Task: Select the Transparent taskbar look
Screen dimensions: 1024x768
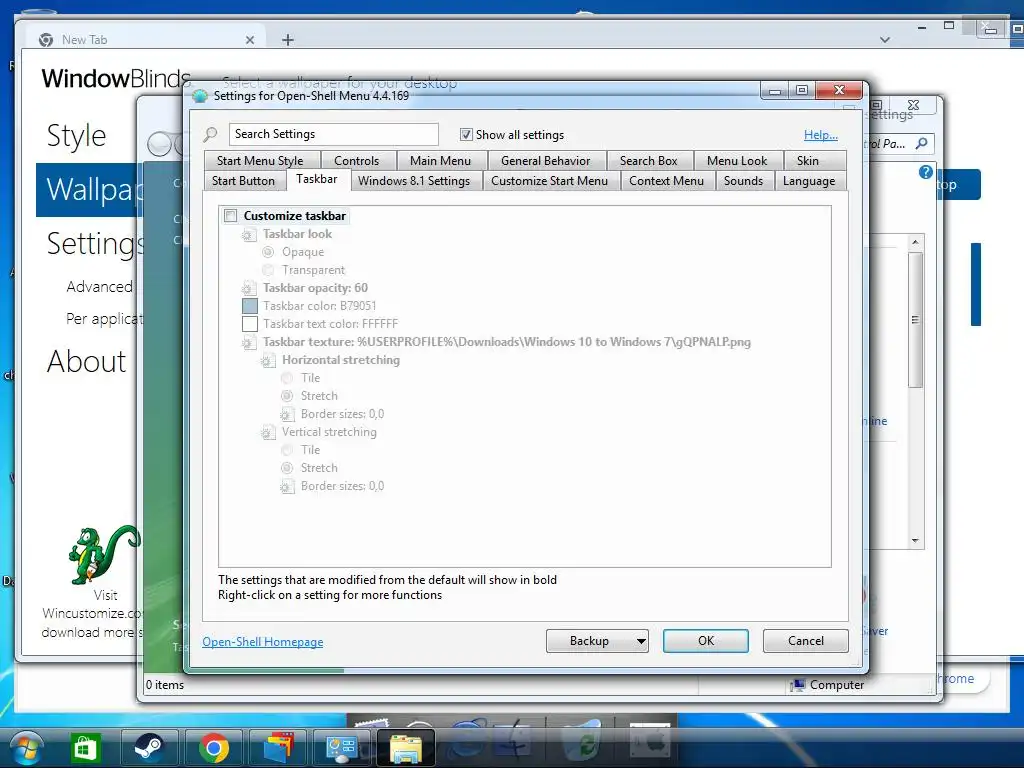Action: (x=268, y=270)
